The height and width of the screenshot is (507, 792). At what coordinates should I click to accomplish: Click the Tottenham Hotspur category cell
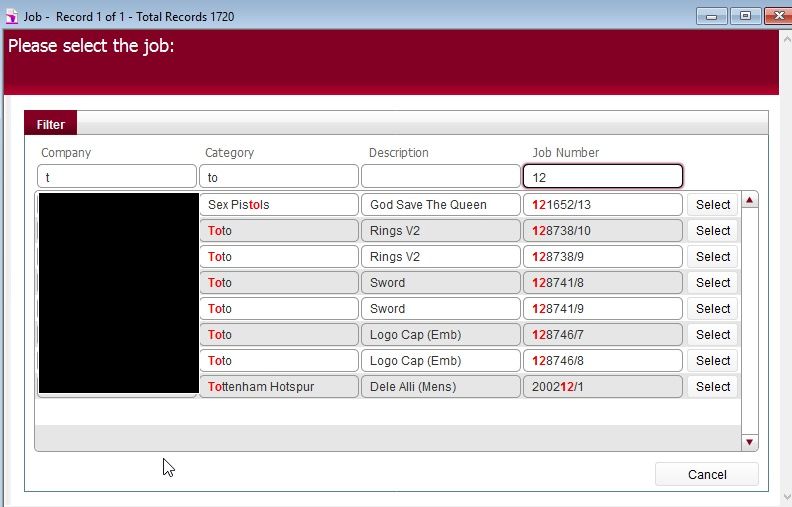tap(280, 387)
